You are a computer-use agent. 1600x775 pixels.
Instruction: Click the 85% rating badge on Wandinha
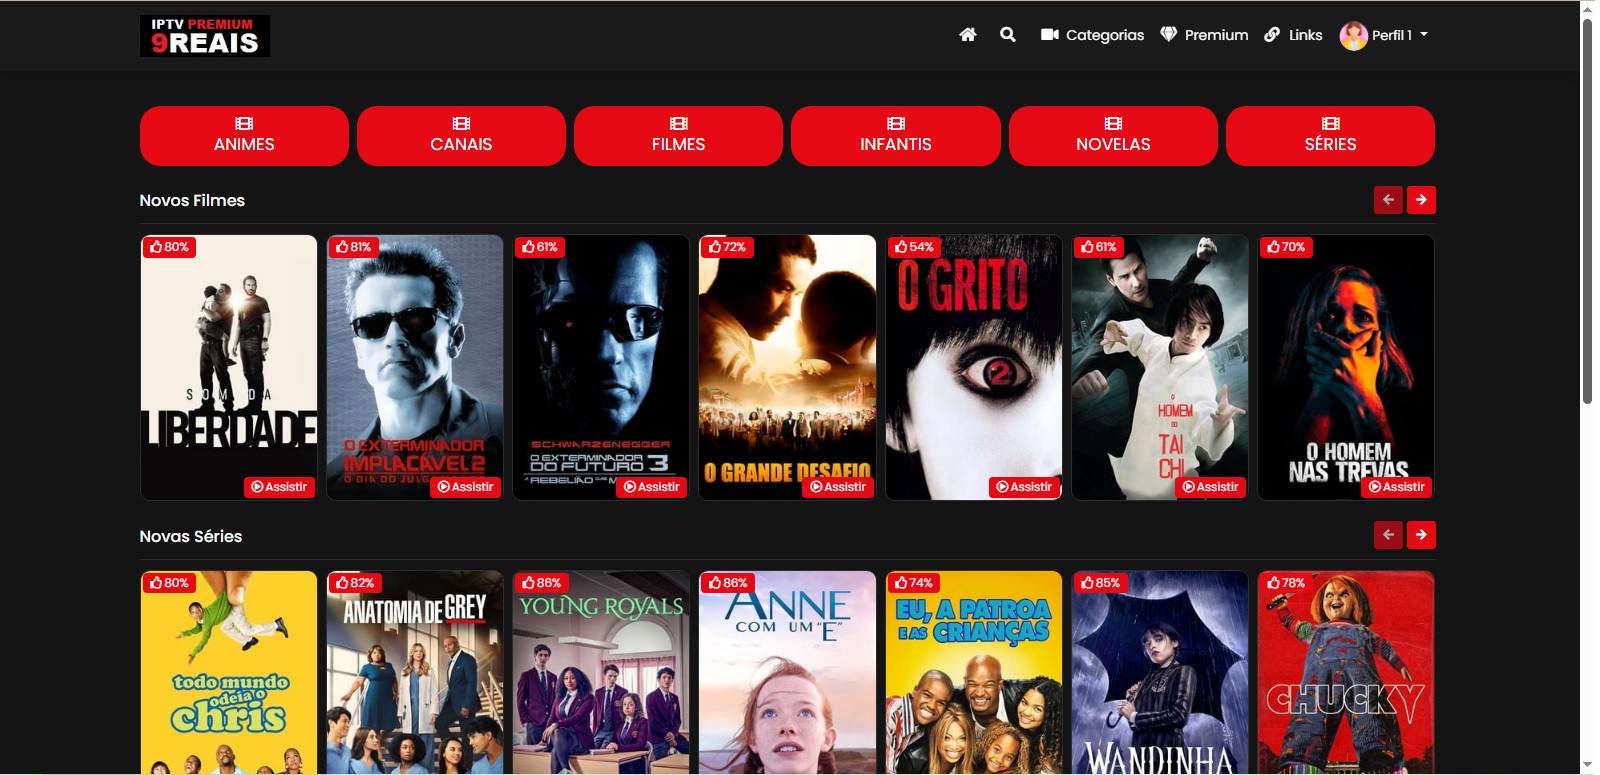[x=1100, y=583]
